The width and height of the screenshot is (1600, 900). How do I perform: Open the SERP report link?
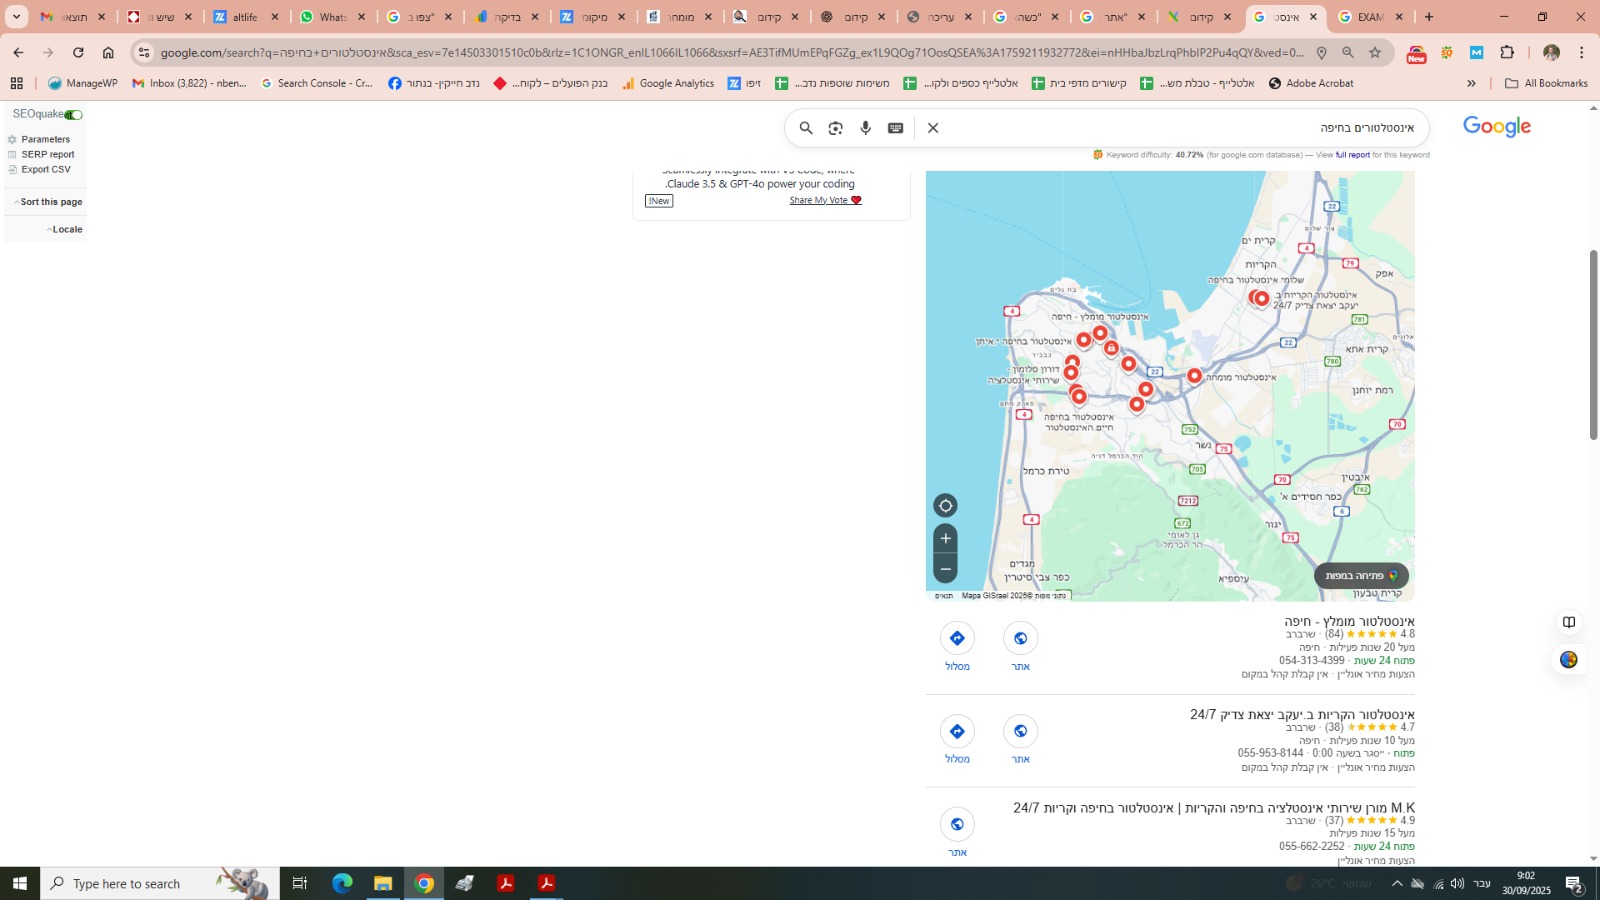(x=47, y=155)
